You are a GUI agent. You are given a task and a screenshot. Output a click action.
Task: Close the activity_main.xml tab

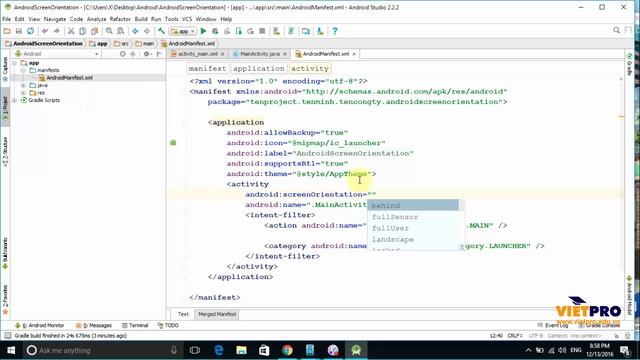pyautogui.click(x=222, y=54)
